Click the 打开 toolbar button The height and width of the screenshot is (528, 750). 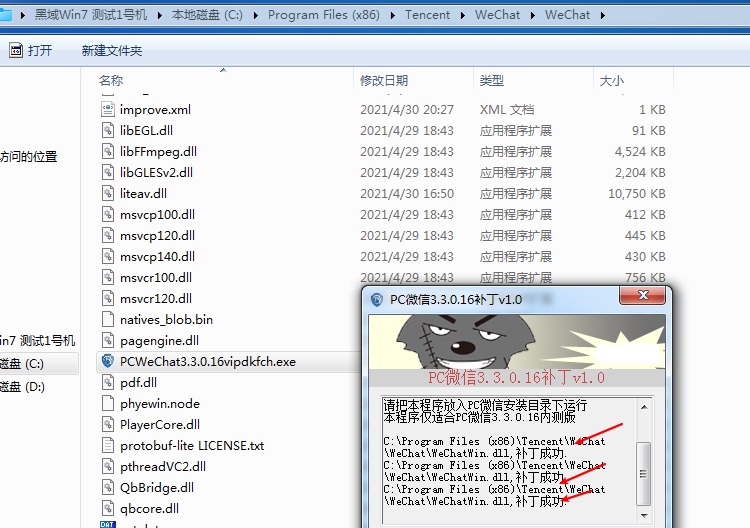click(x=31, y=50)
